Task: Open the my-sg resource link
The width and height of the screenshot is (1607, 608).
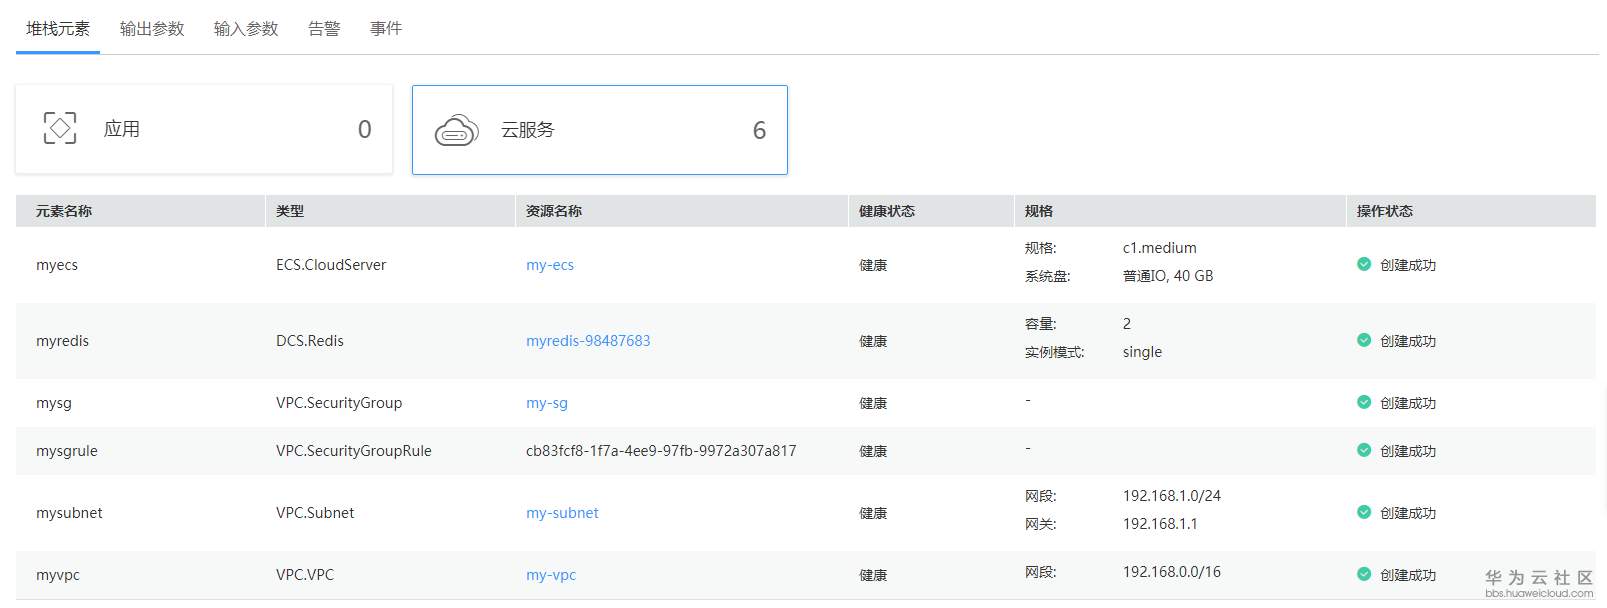Action: tap(547, 403)
